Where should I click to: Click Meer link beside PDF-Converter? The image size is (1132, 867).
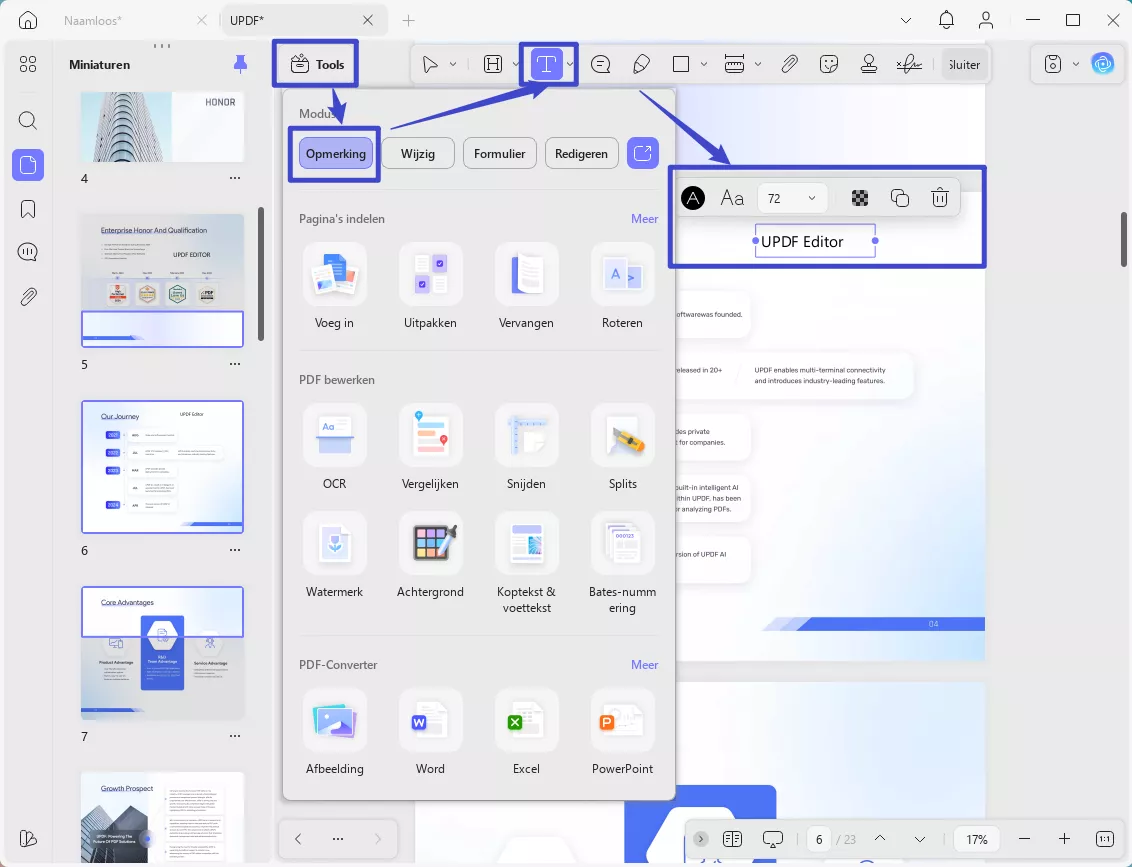[644, 665]
